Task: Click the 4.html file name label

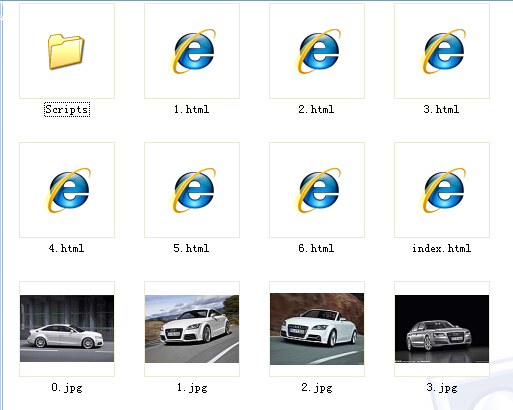Action: click(x=66, y=248)
